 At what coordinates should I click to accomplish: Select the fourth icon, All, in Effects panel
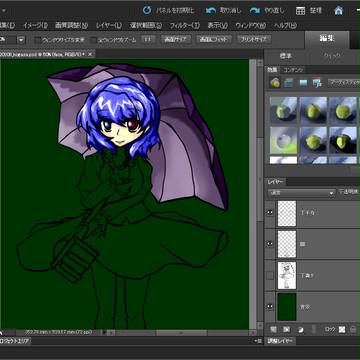click(x=317, y=83)
